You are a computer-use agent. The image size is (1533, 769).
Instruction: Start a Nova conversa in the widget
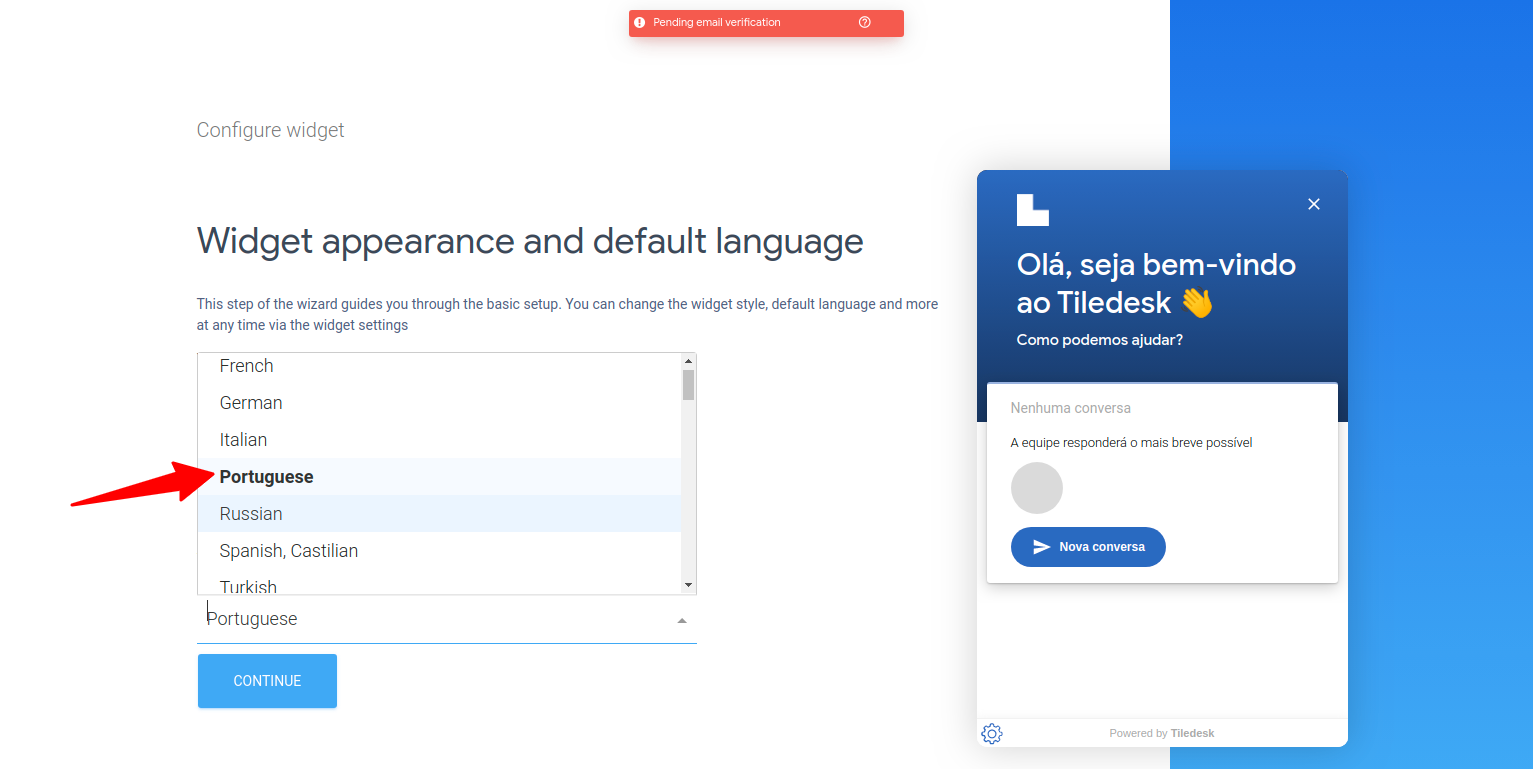[1088, 547]
